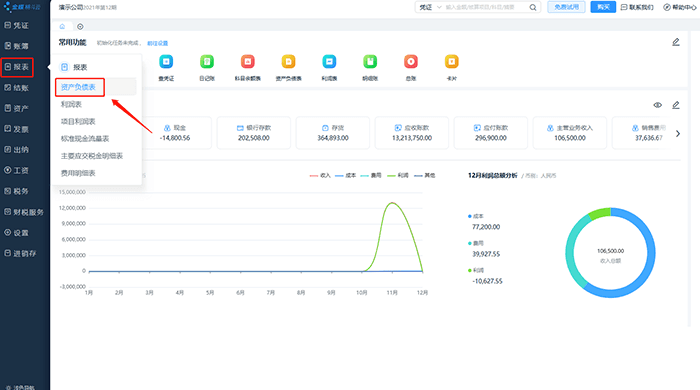Choose 资产负债表 in the 报表 submenu
The image size is (700, 390).
tap(78, 87)
